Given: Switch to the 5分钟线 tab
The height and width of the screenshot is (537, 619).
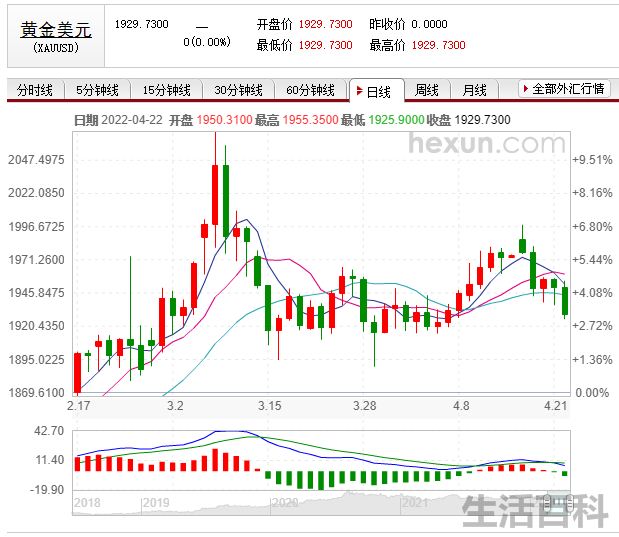Looking at the screenshot, I should (x=98, y=90).
